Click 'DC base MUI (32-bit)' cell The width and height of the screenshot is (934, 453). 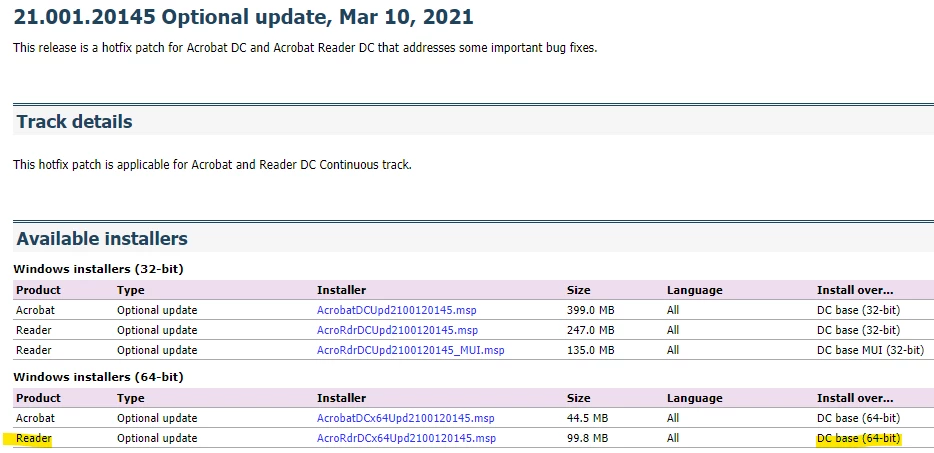(x=870, y=350)
